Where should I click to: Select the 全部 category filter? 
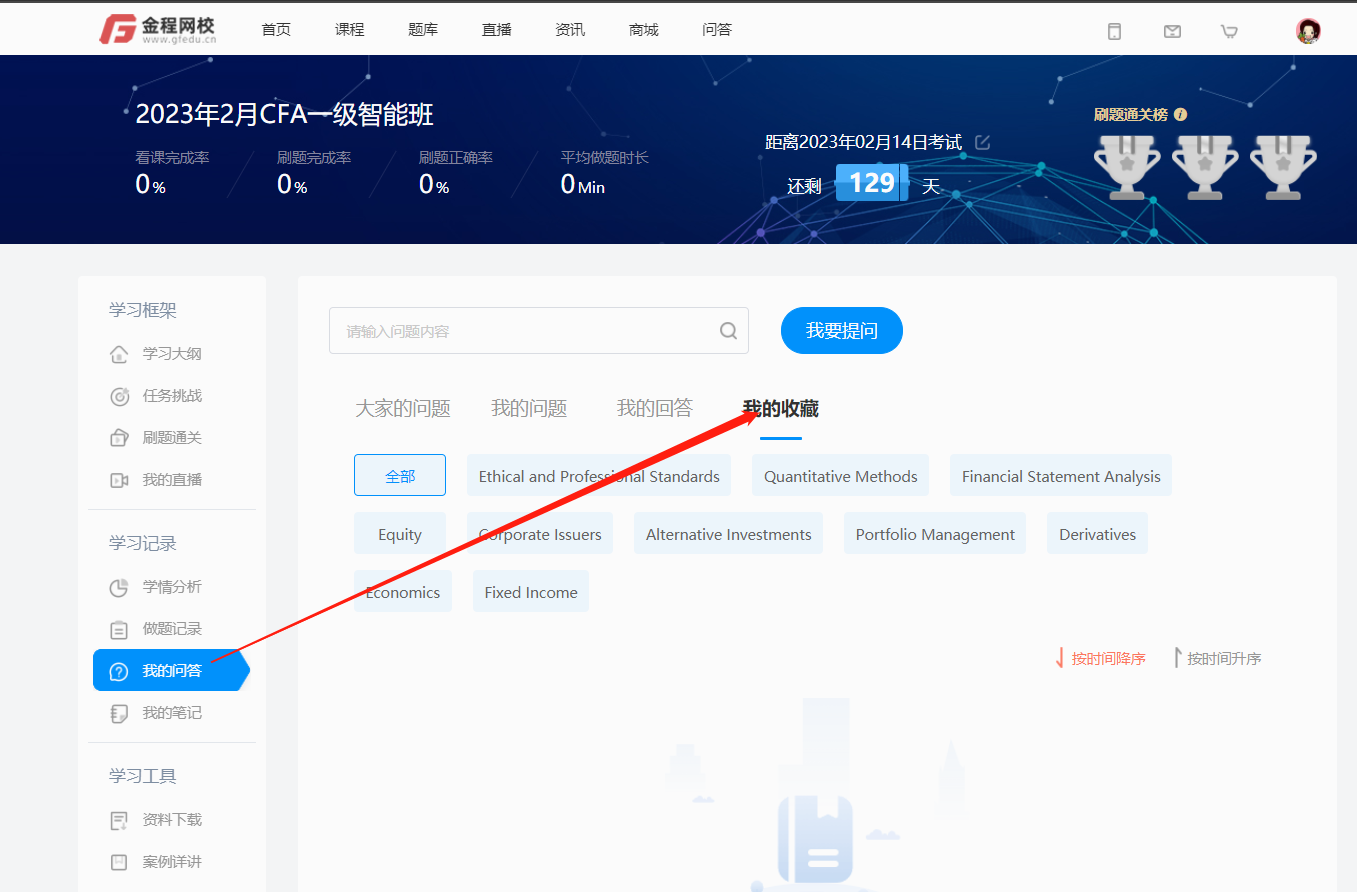point(400,476)
